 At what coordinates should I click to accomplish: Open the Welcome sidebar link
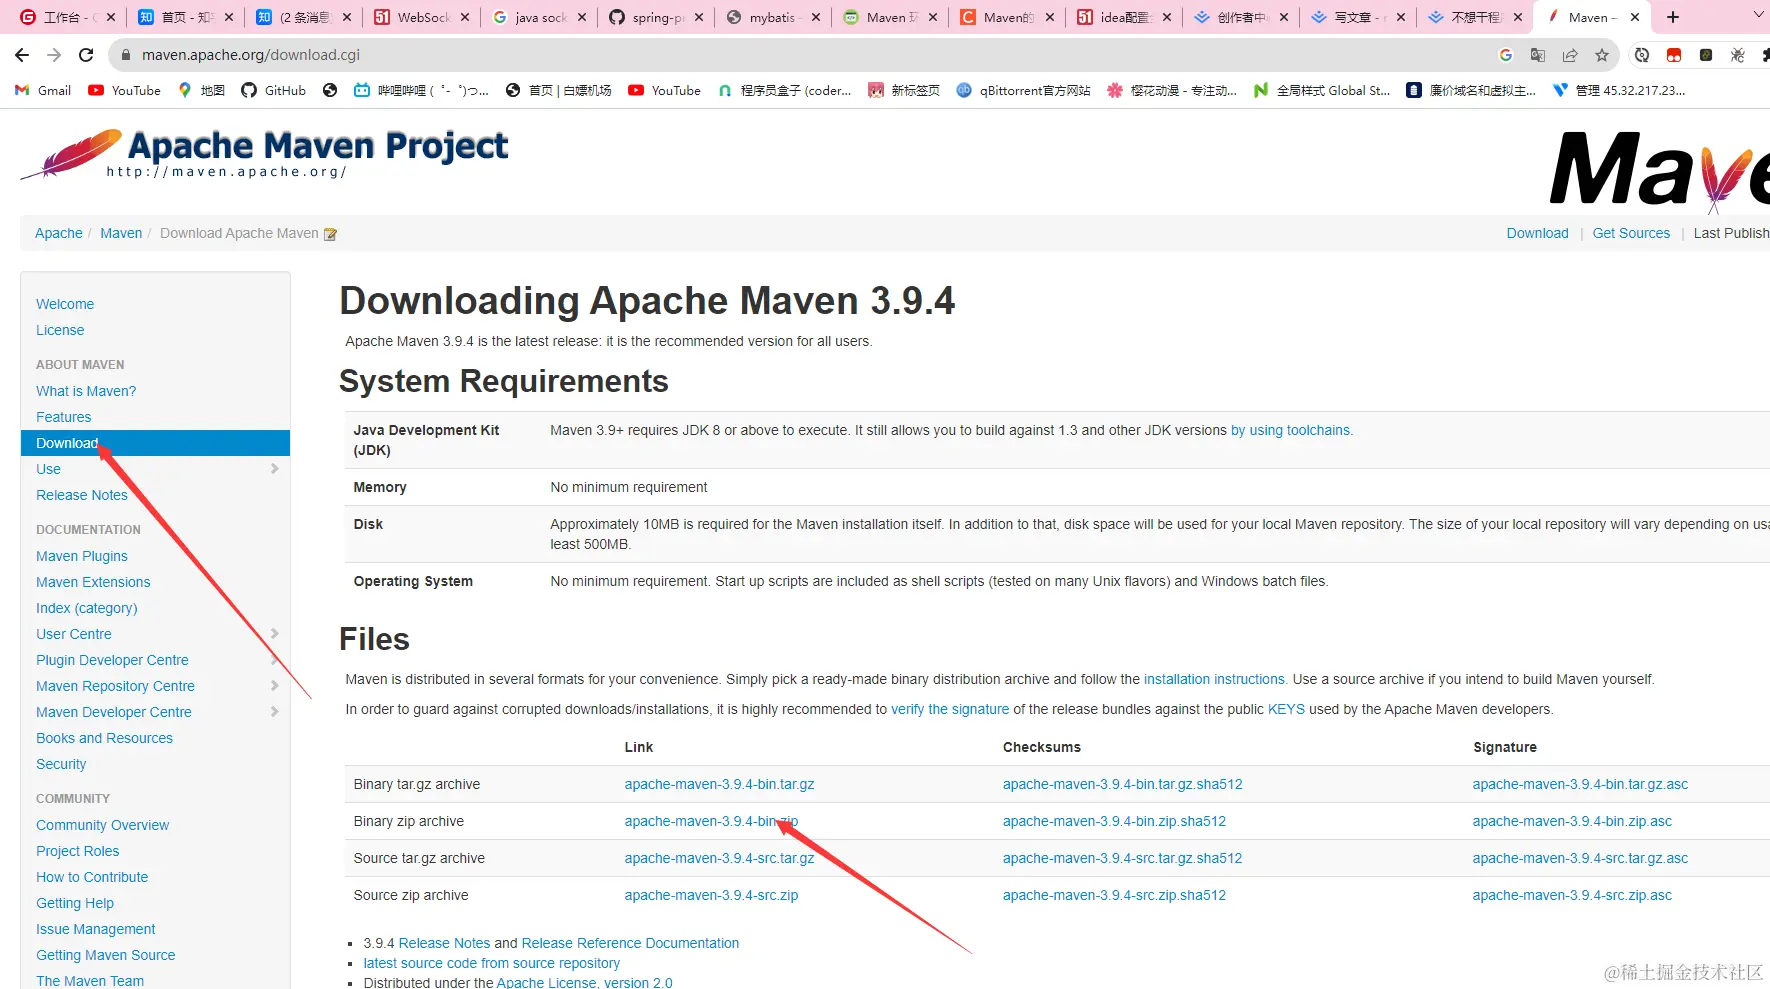(65, 304)
